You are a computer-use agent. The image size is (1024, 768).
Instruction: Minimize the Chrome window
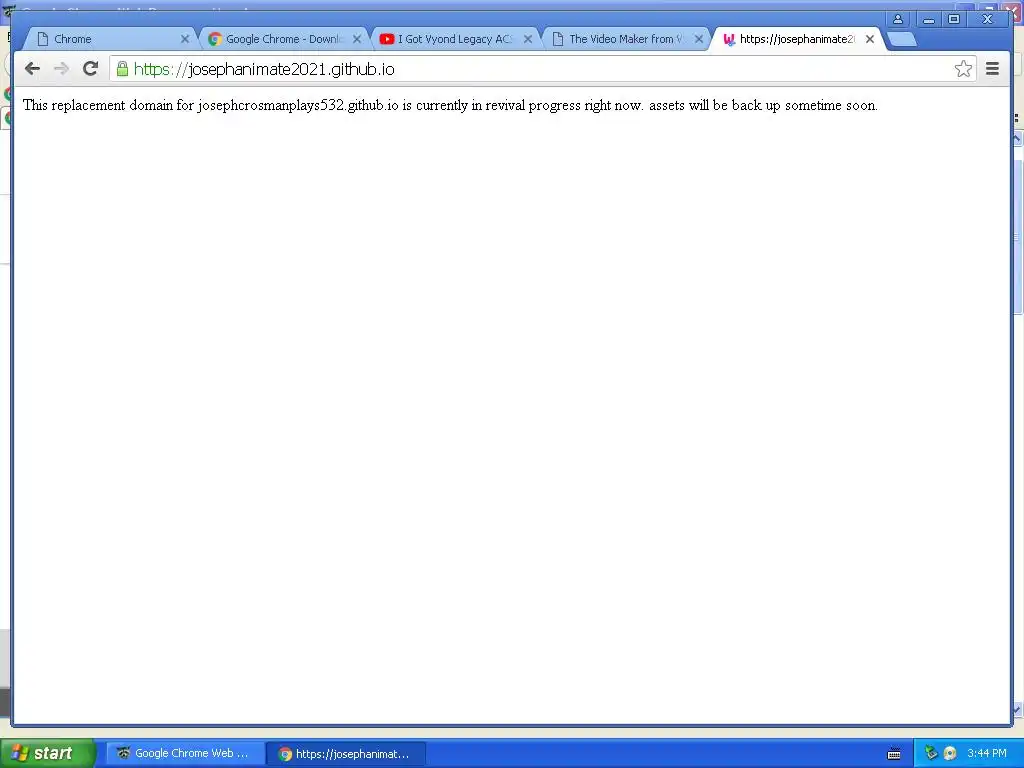[929, 19]
